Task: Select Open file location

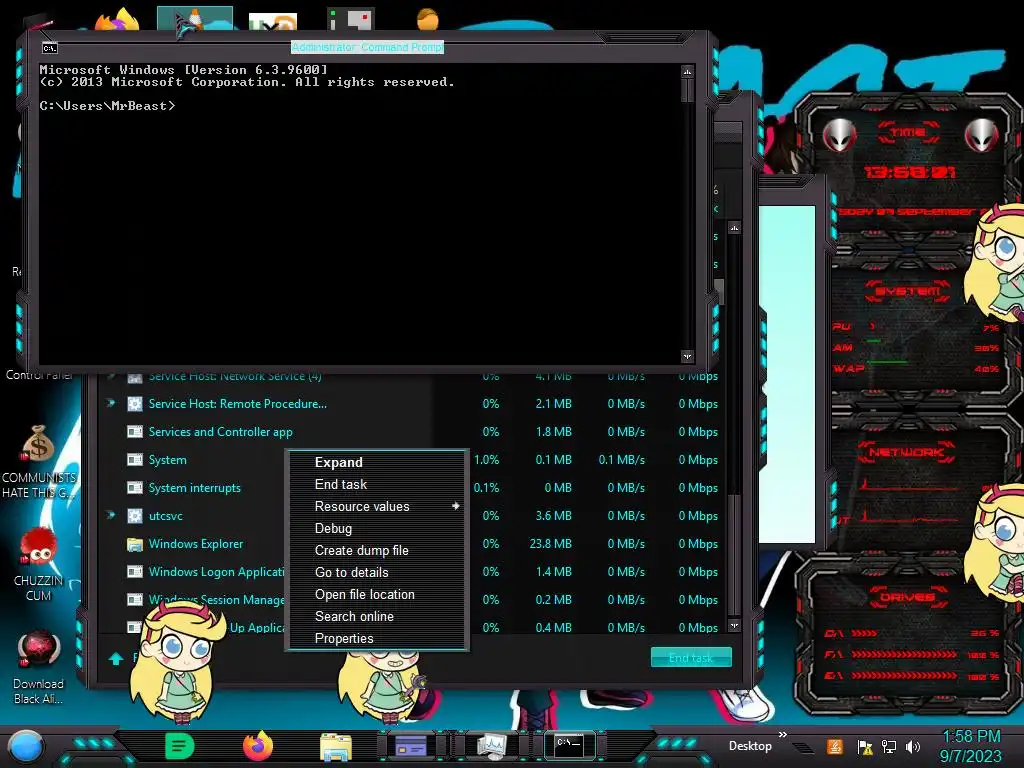Action: click(x=377, y=595)
